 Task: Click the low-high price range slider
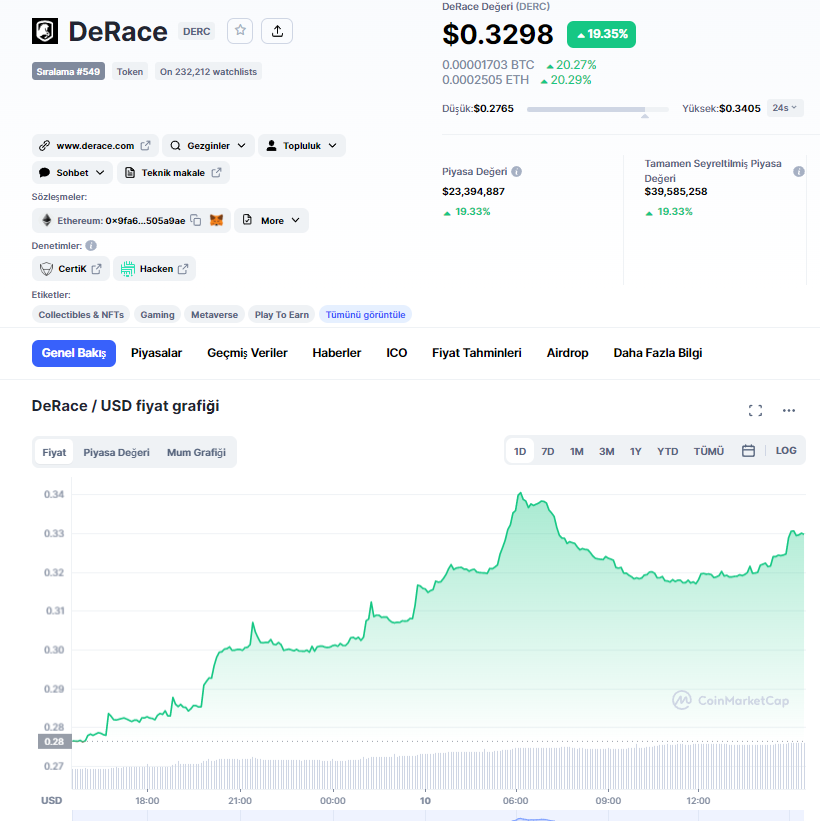(598, 109)
